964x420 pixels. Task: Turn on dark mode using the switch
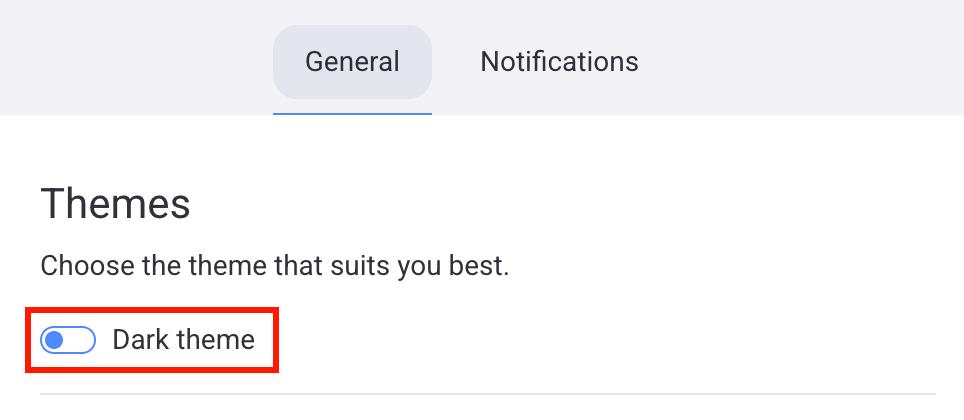coord(68,341)
